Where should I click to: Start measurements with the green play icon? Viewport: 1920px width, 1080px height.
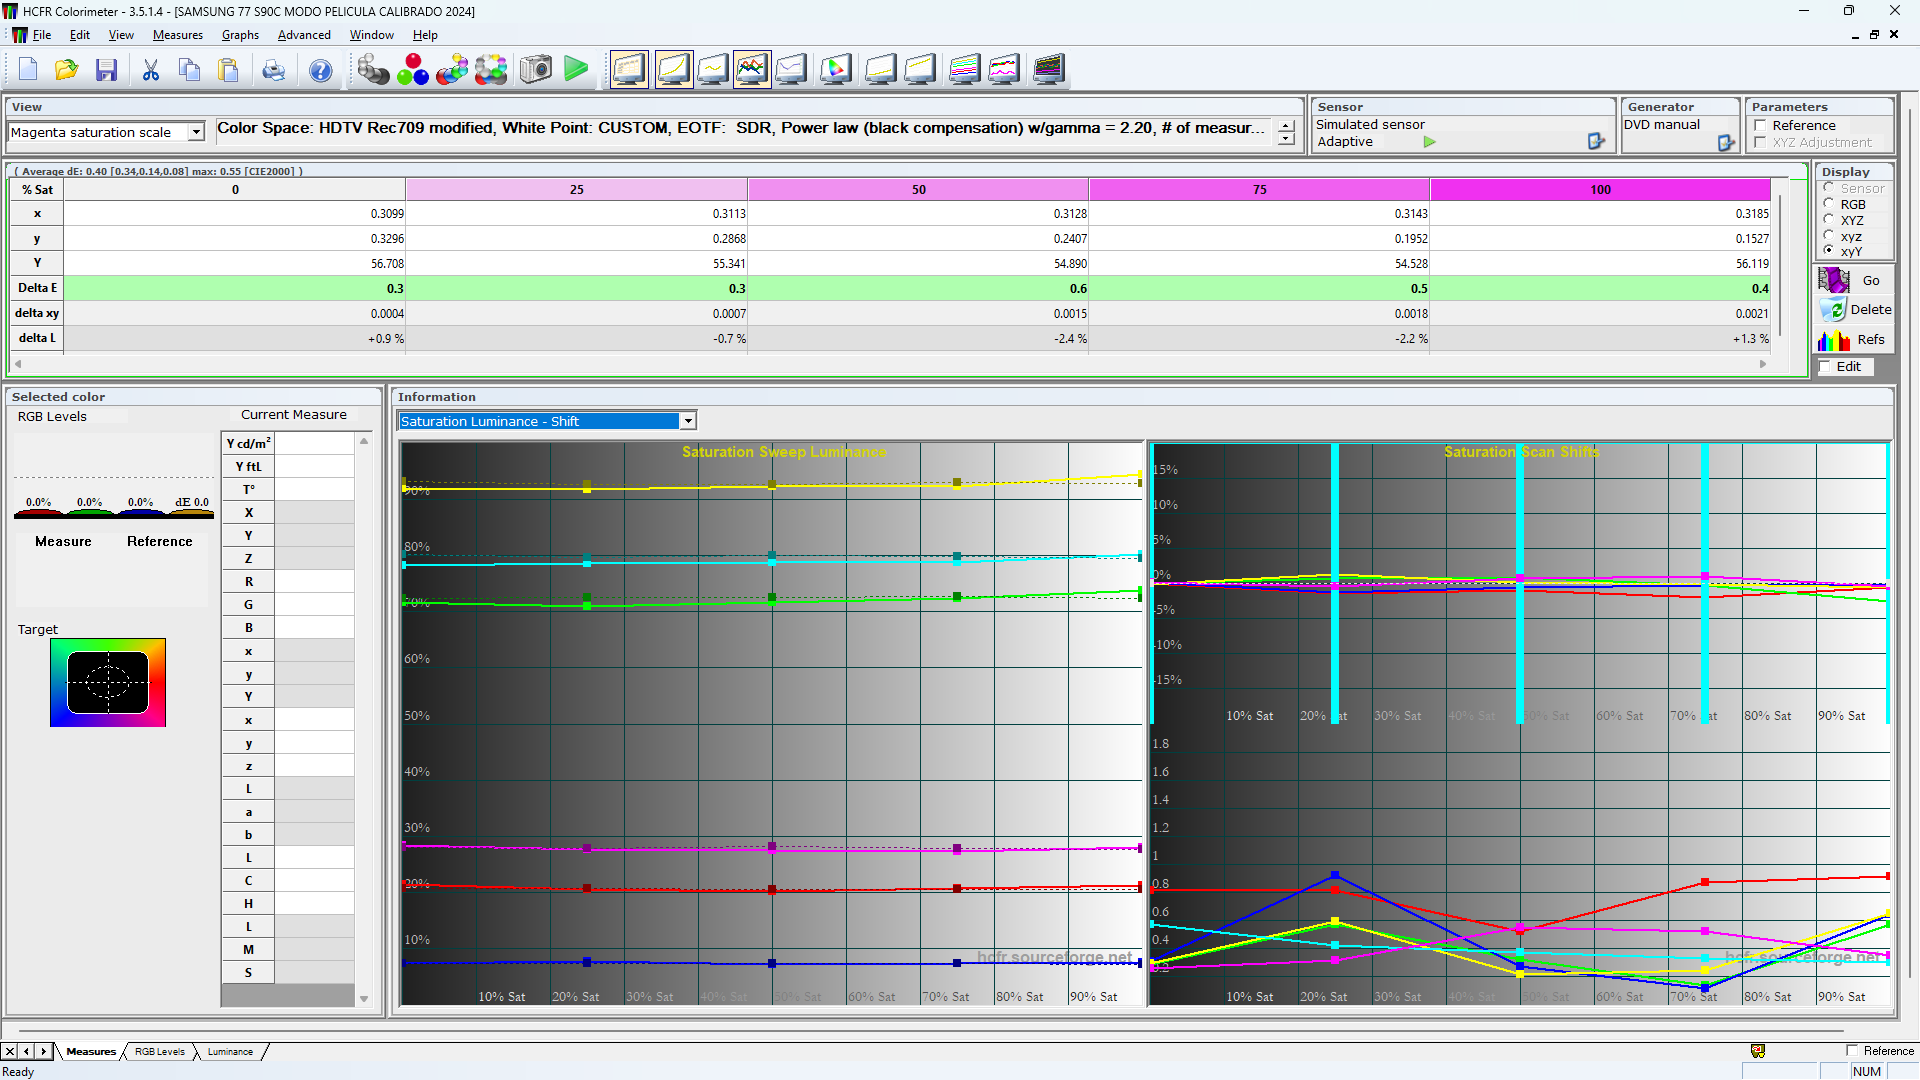(577, 69)
